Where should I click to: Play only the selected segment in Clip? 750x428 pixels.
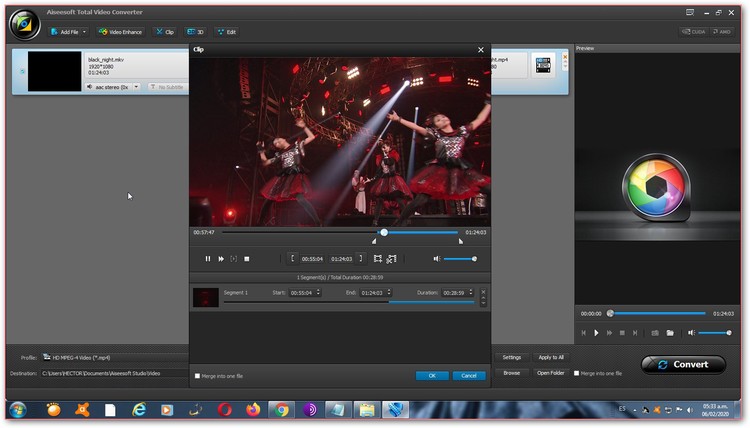click(x=233, y=259)
